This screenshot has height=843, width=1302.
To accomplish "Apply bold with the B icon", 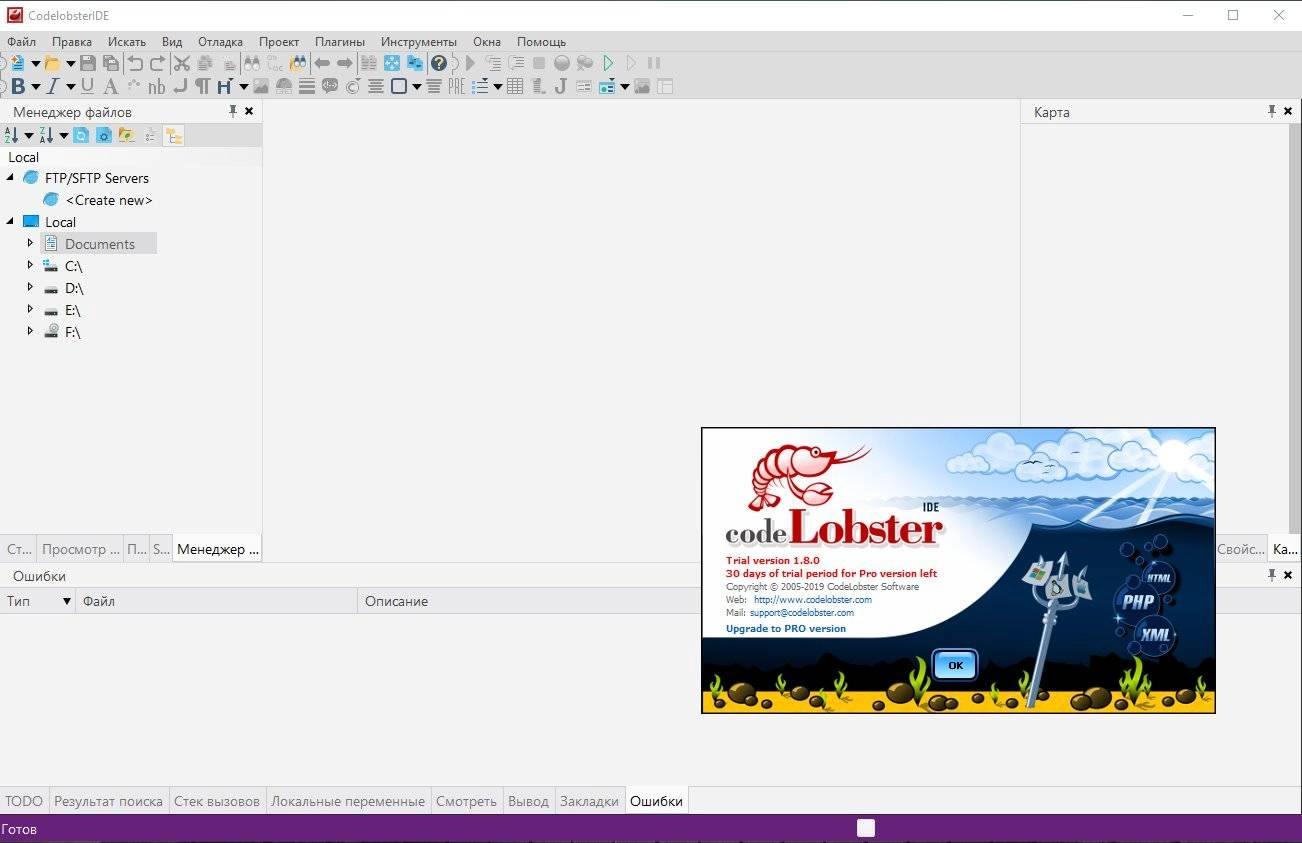I will click(17, 86).
